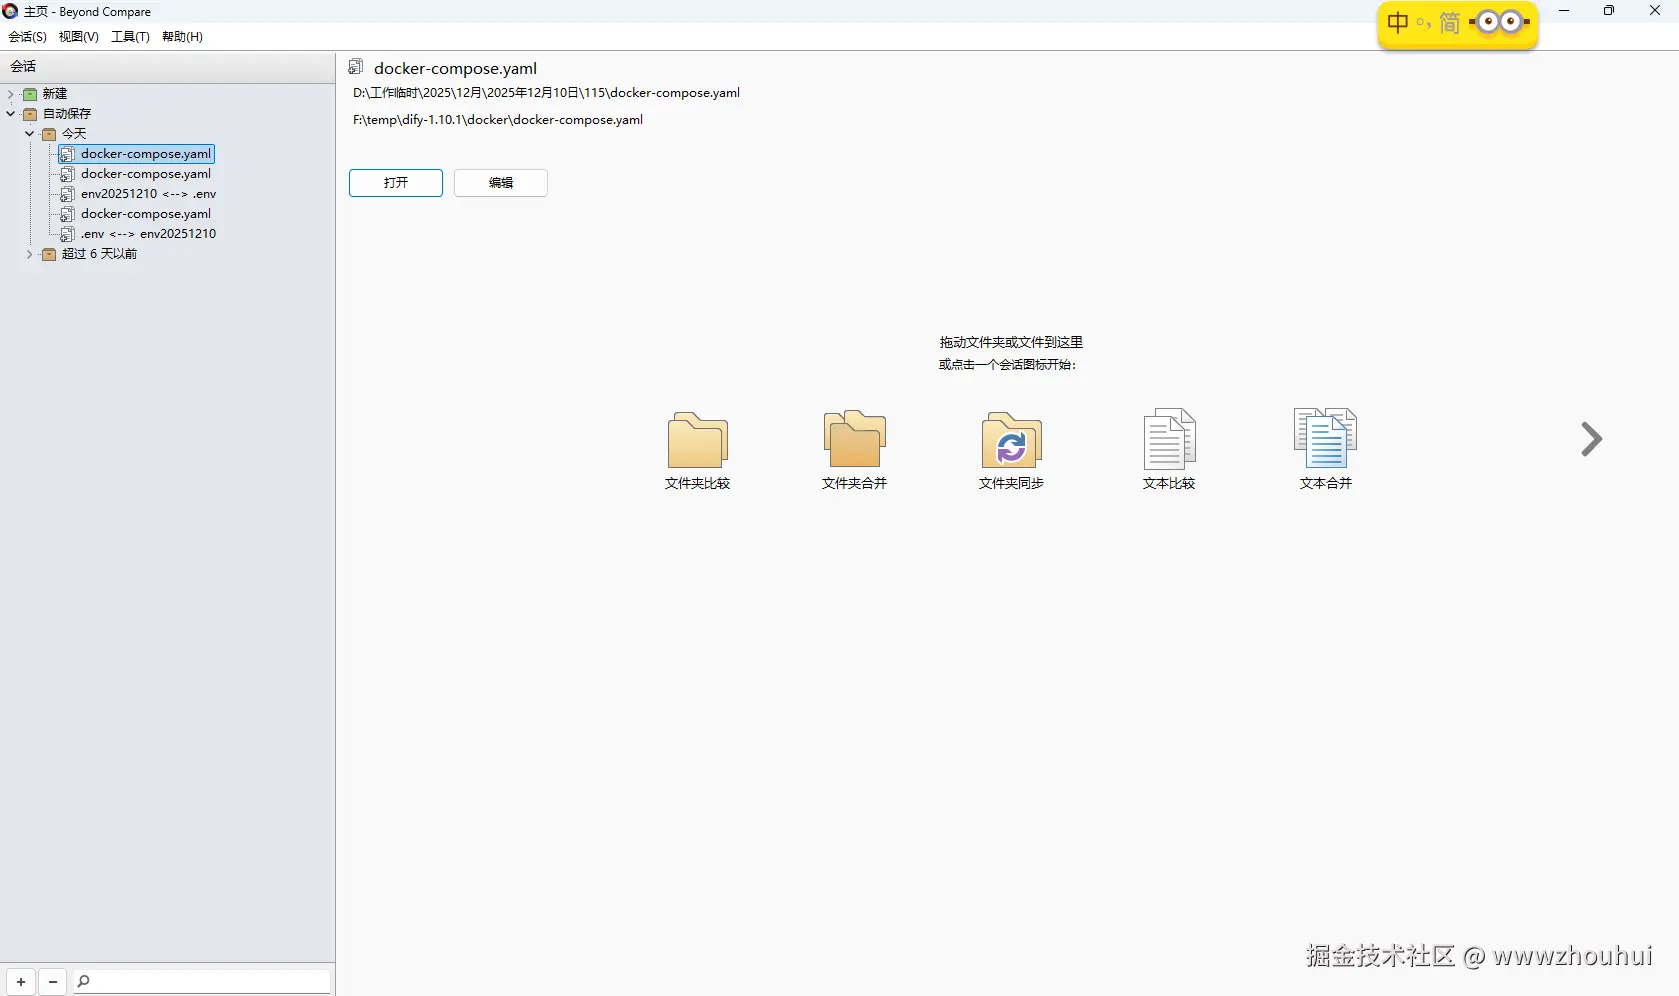Show more session types with right arrow

click(x=1591, y=439)
